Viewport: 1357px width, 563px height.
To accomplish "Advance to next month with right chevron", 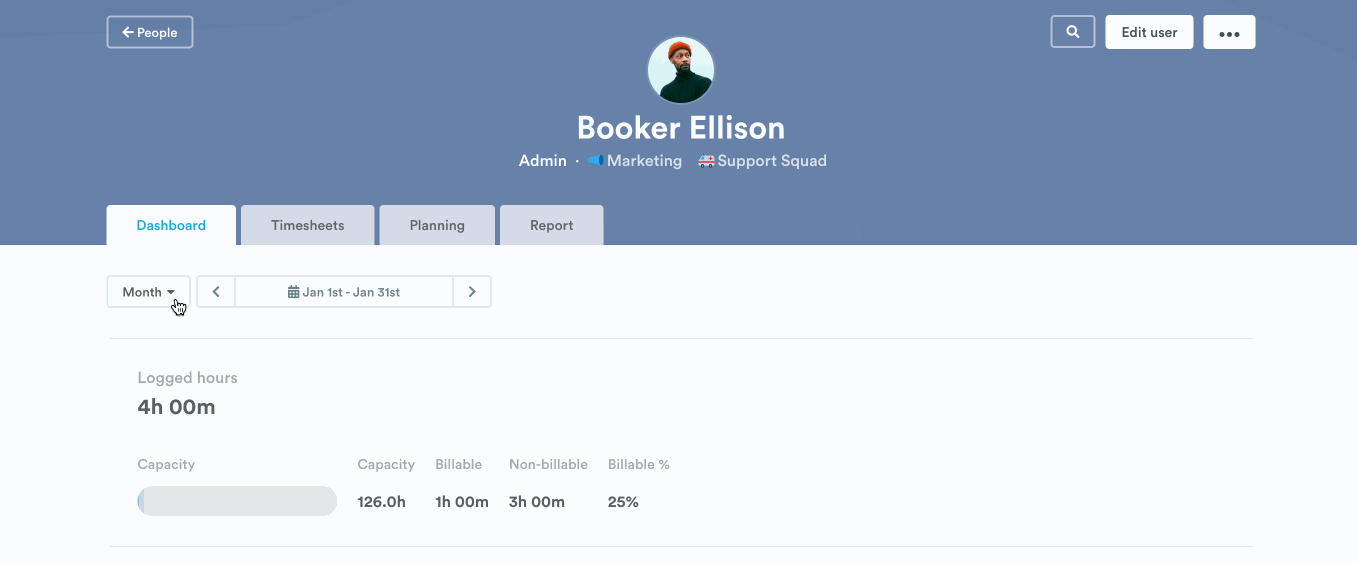I will coord(472,292).
